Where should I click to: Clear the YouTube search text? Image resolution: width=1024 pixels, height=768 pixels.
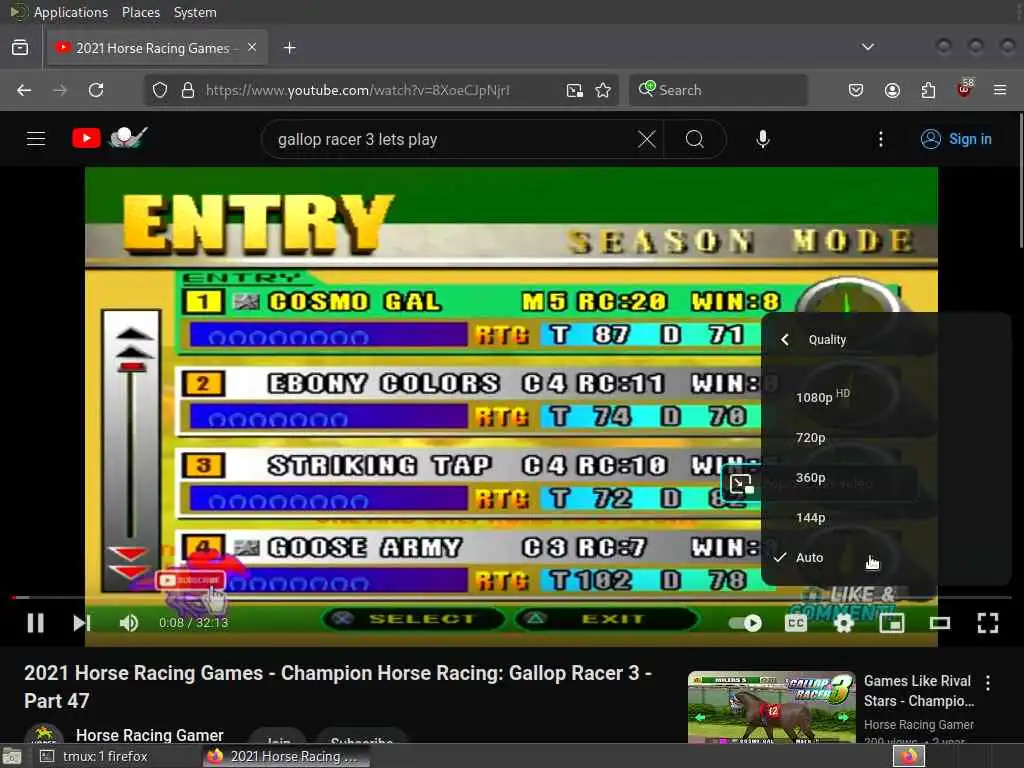coord(647,138)
